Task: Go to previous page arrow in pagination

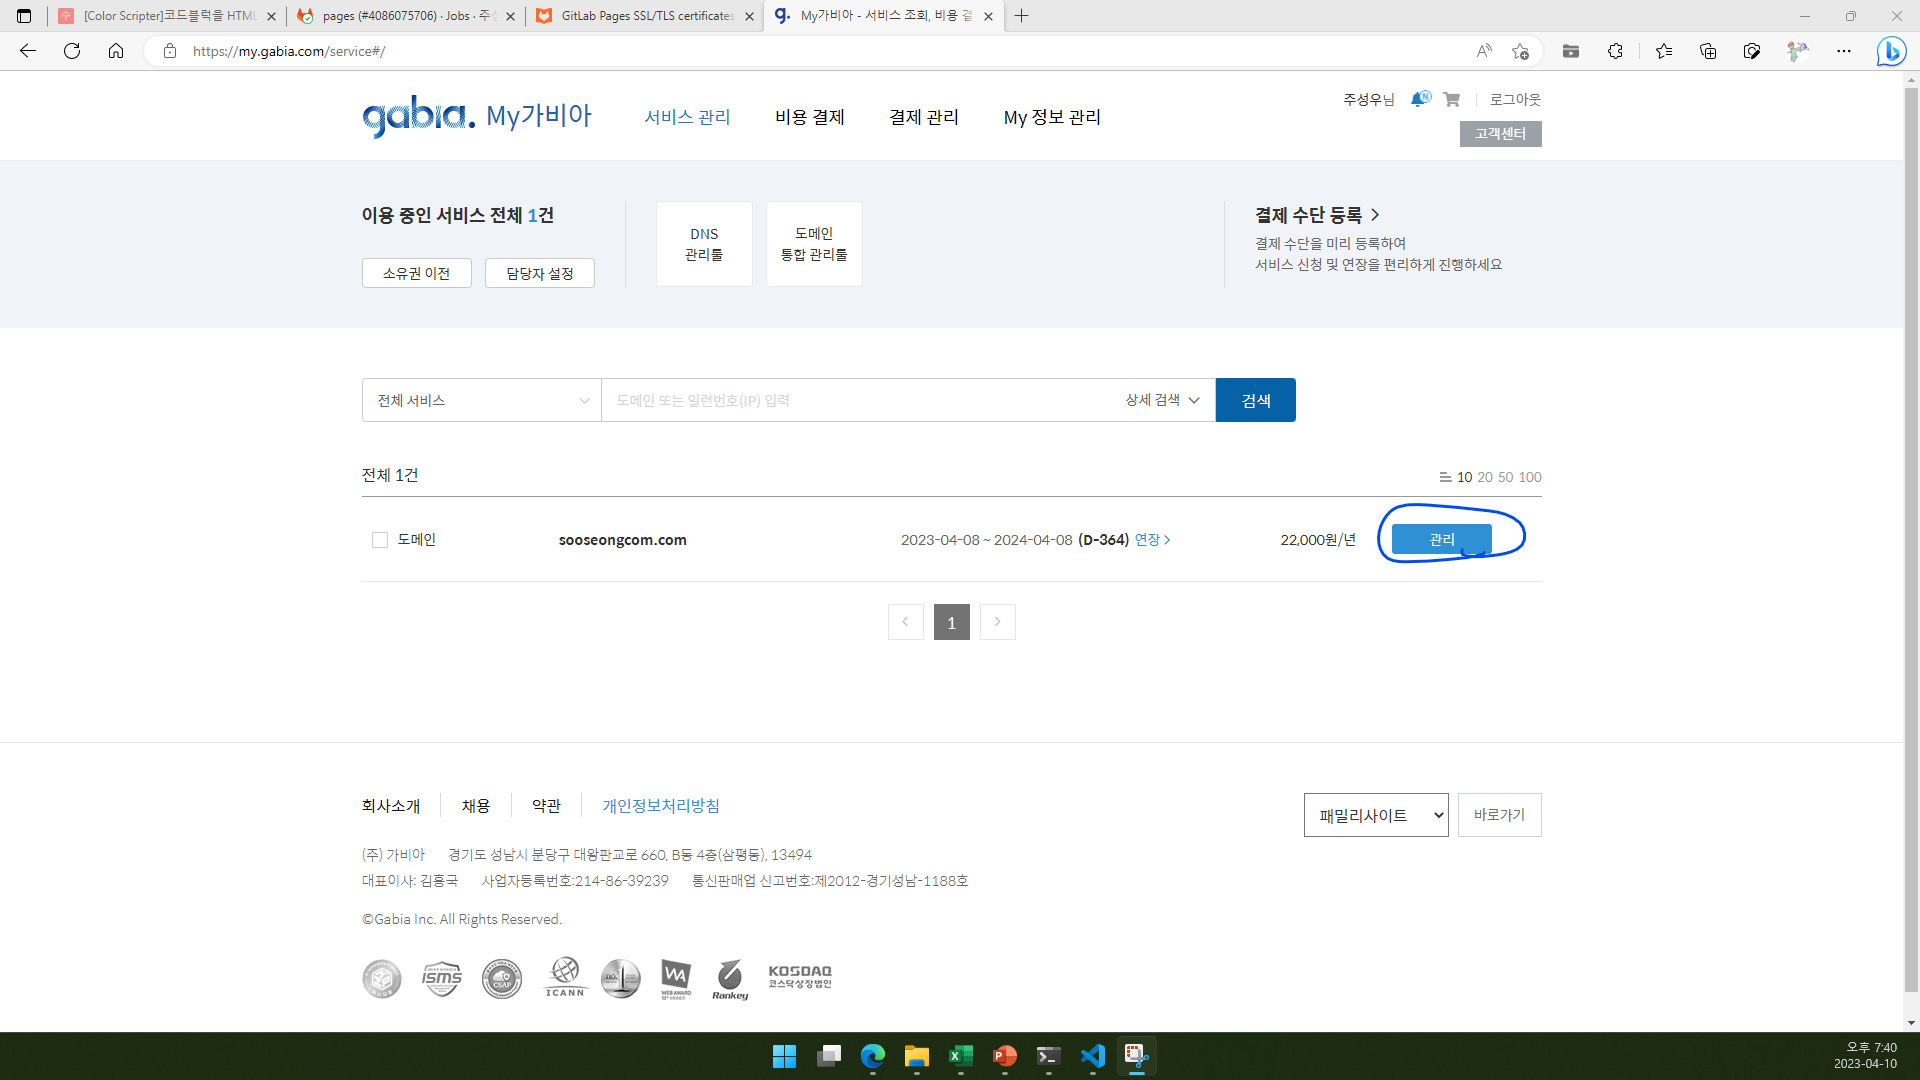Action: (906, 622)
